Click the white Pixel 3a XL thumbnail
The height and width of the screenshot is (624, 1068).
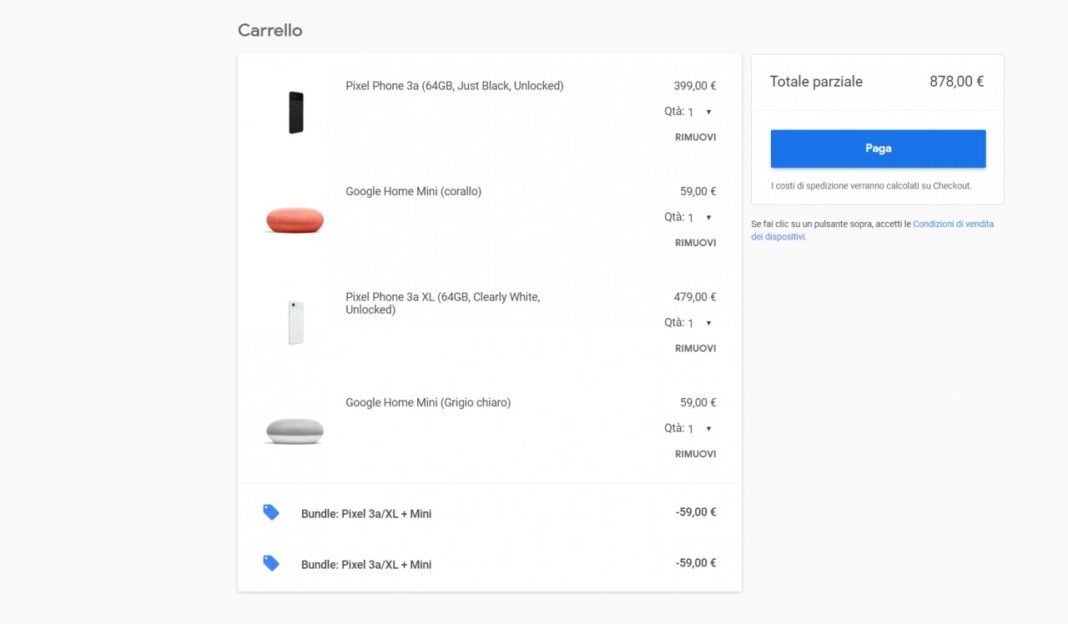point(296,323)
